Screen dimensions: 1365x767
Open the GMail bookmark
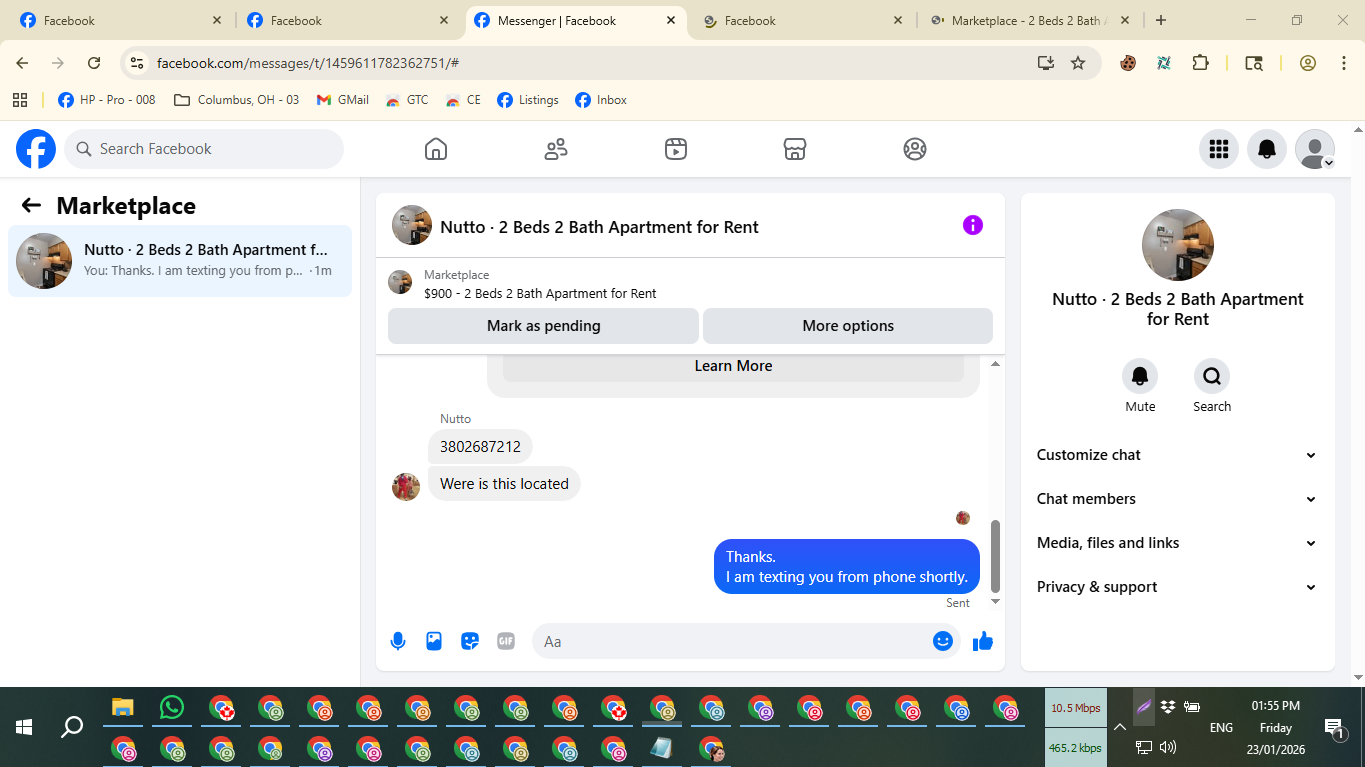click(x=343, y=100)
